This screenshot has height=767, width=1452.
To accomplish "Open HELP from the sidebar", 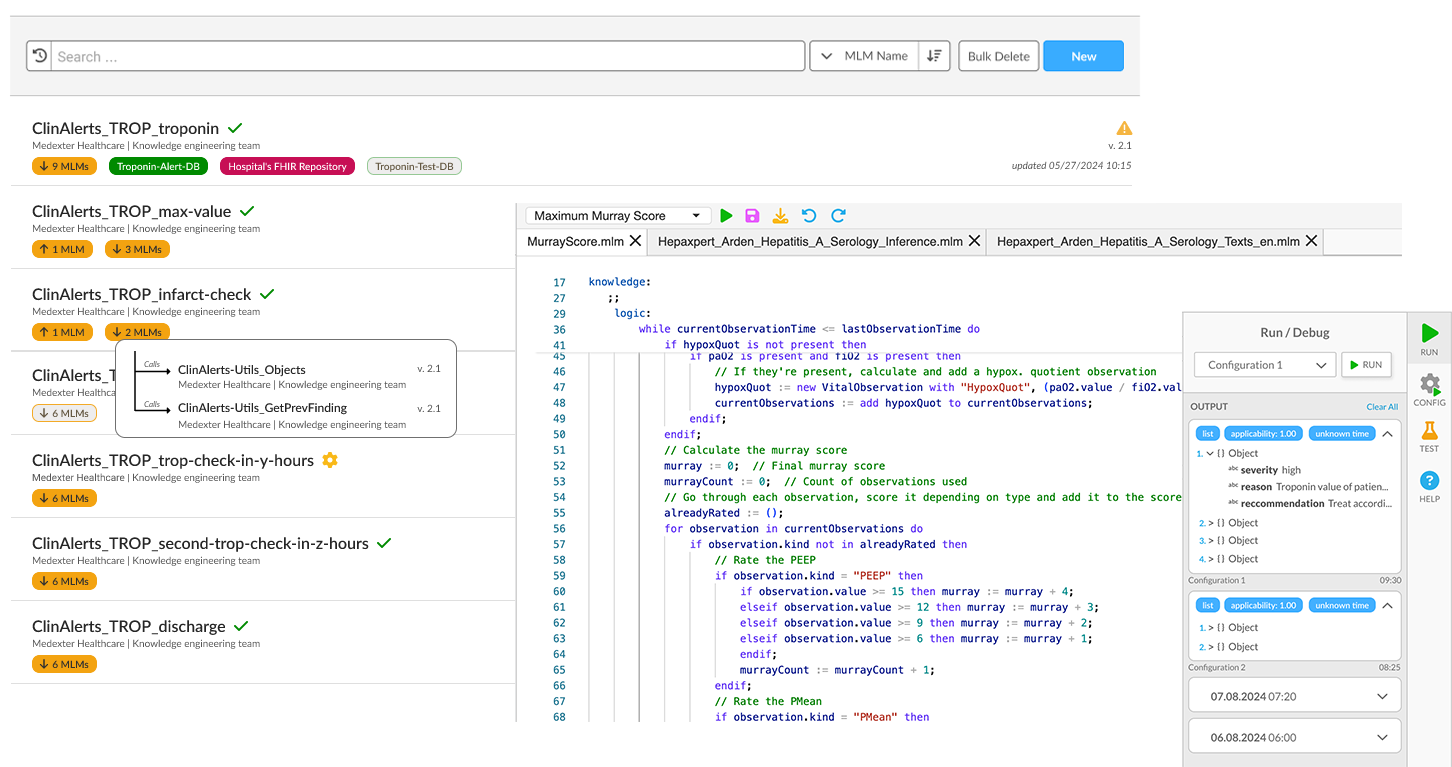I will coord(1429,486).
